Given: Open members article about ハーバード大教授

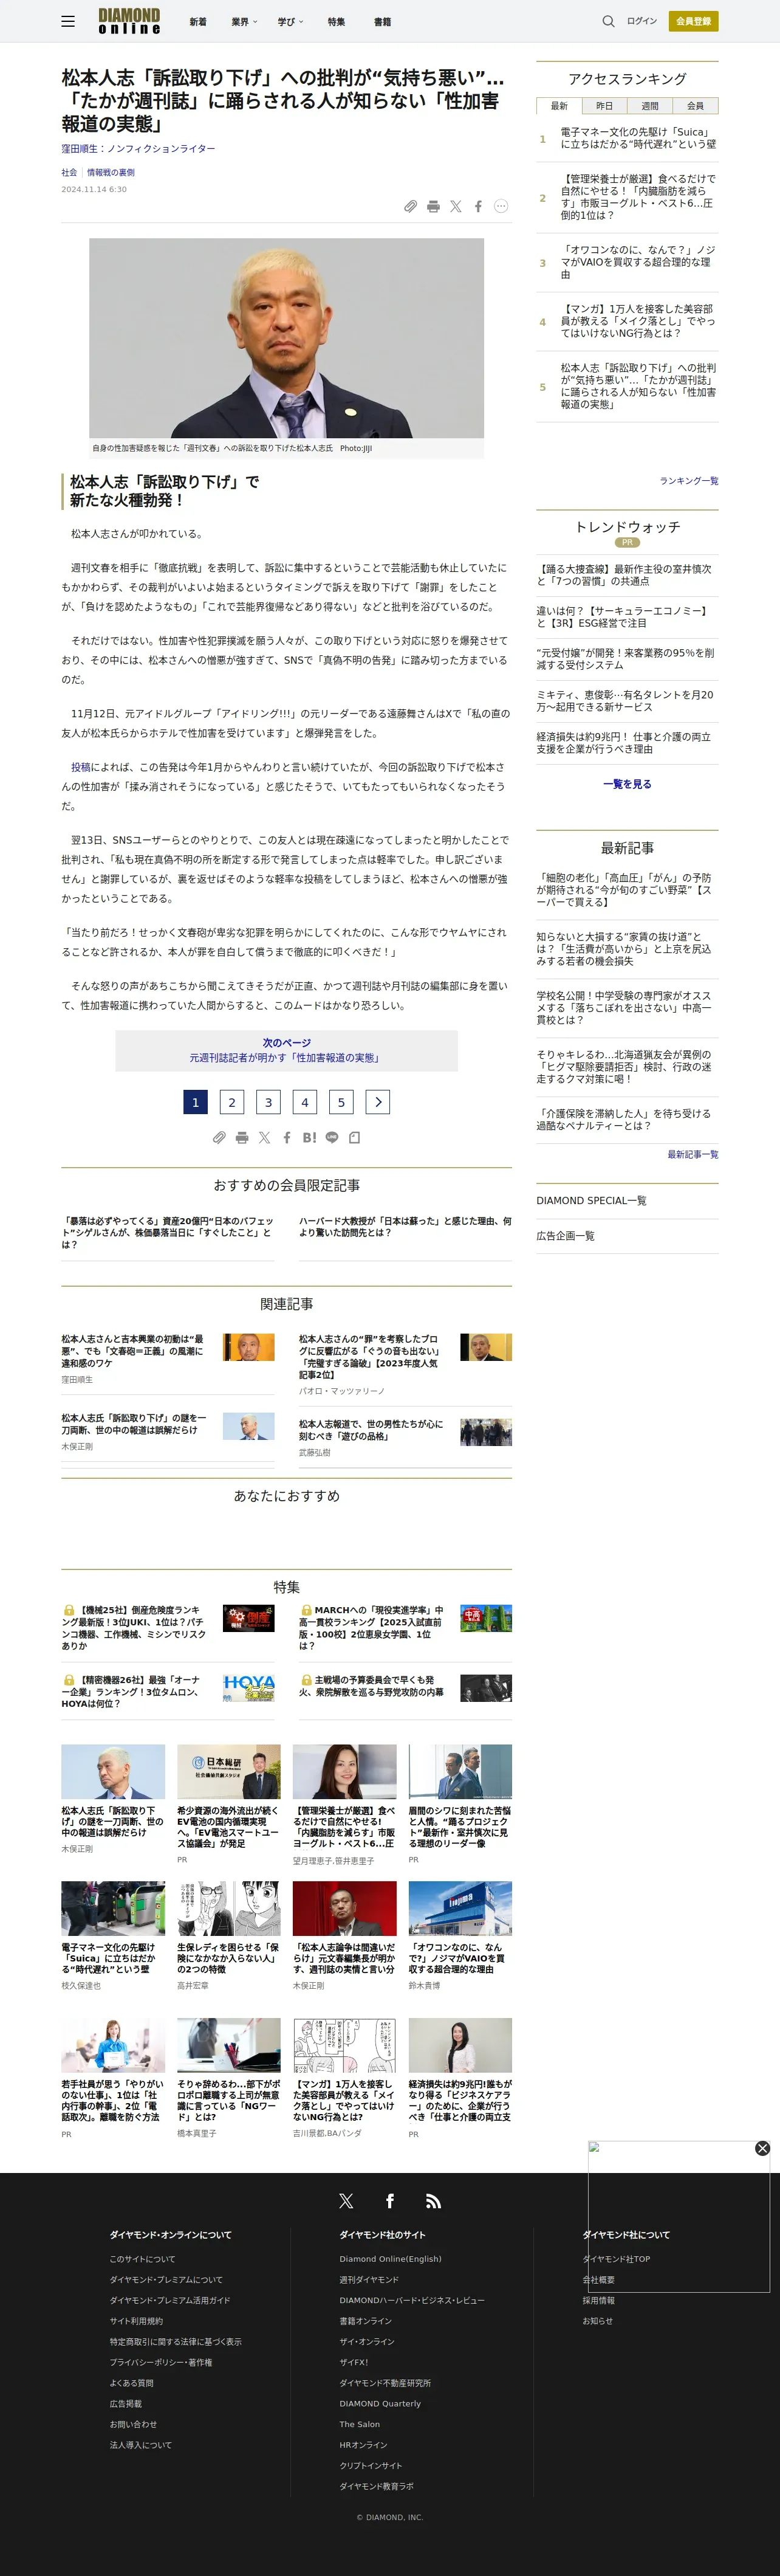Looking at the screenshot, I should [x=405, y=1226].
